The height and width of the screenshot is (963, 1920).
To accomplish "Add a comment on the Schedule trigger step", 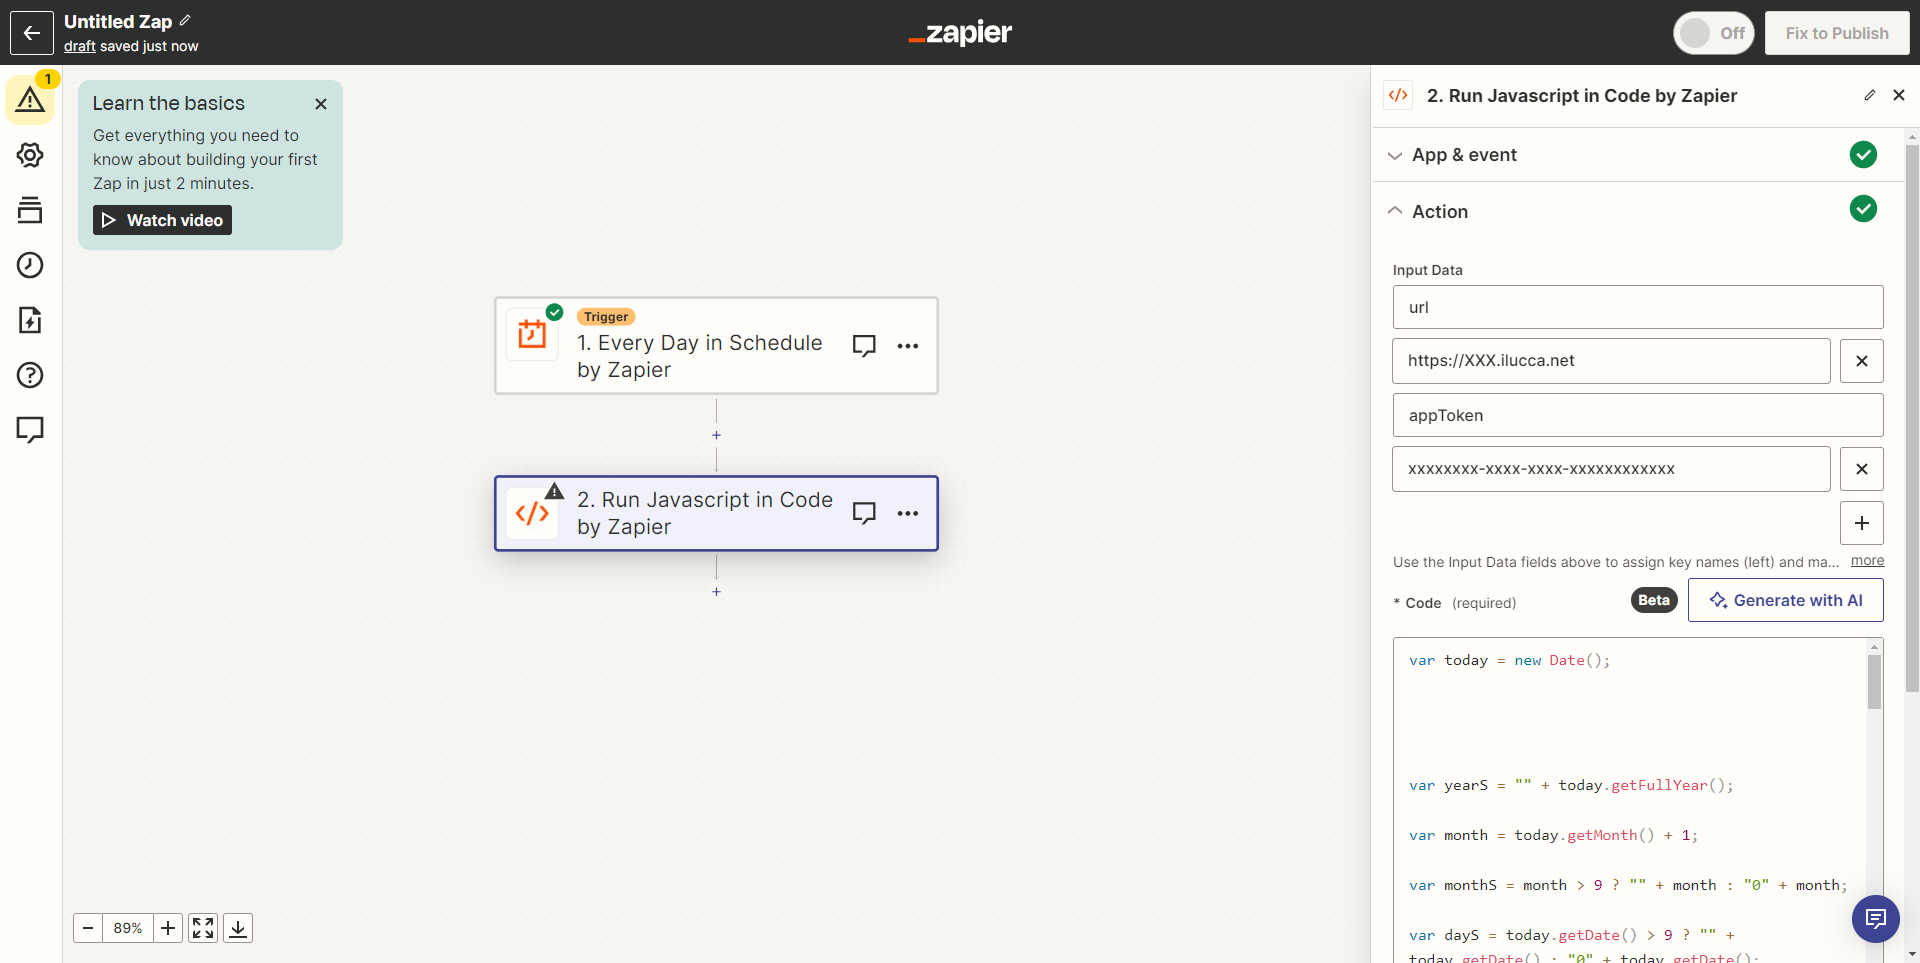I will pos(864,346).
